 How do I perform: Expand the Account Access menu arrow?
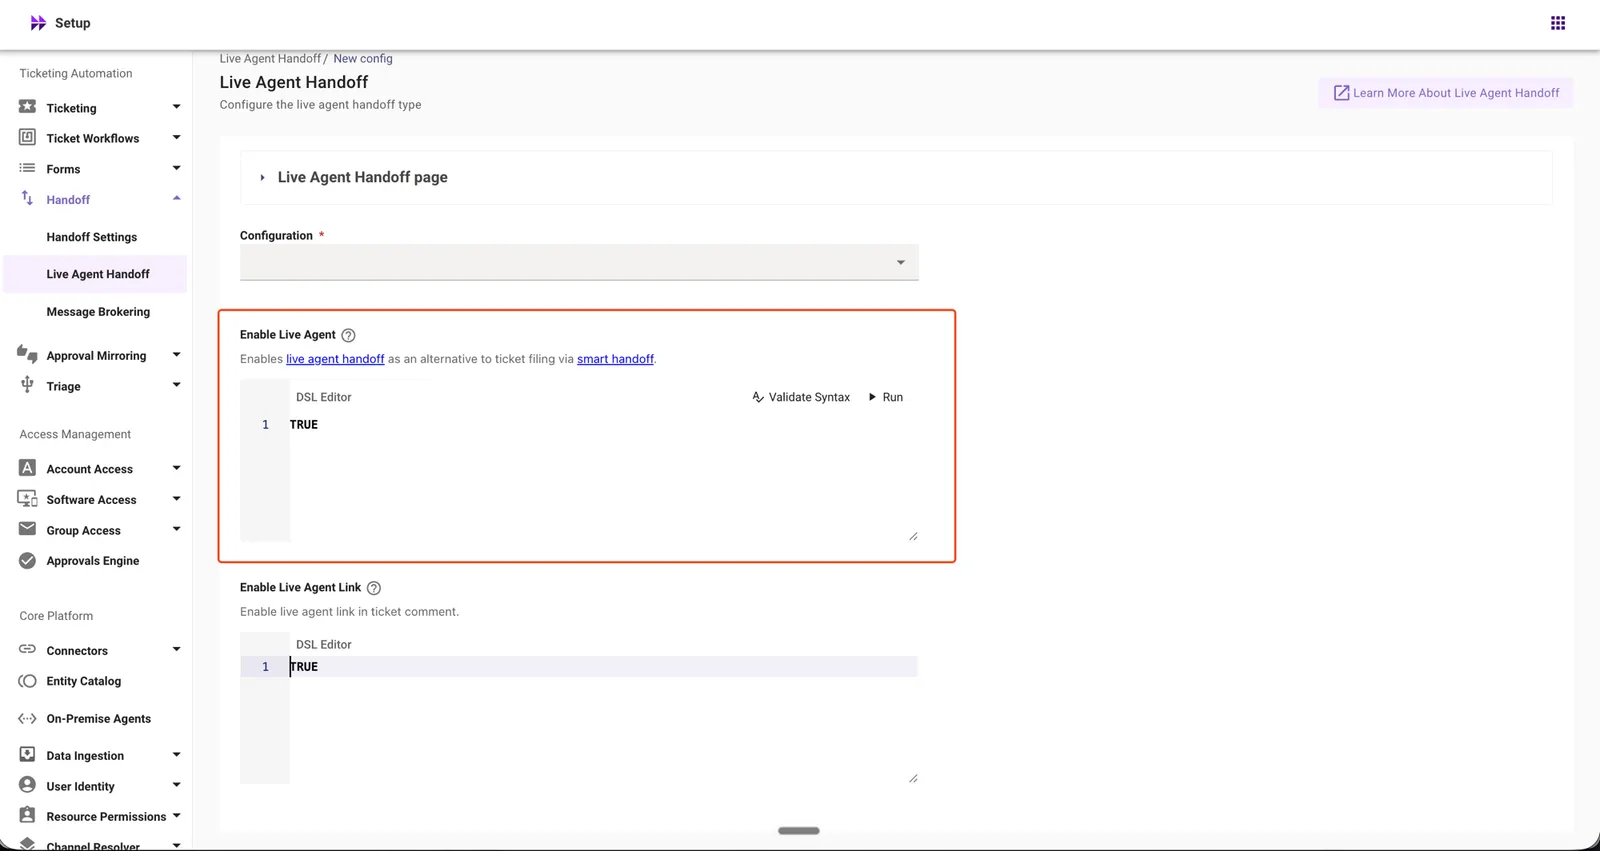176,468
